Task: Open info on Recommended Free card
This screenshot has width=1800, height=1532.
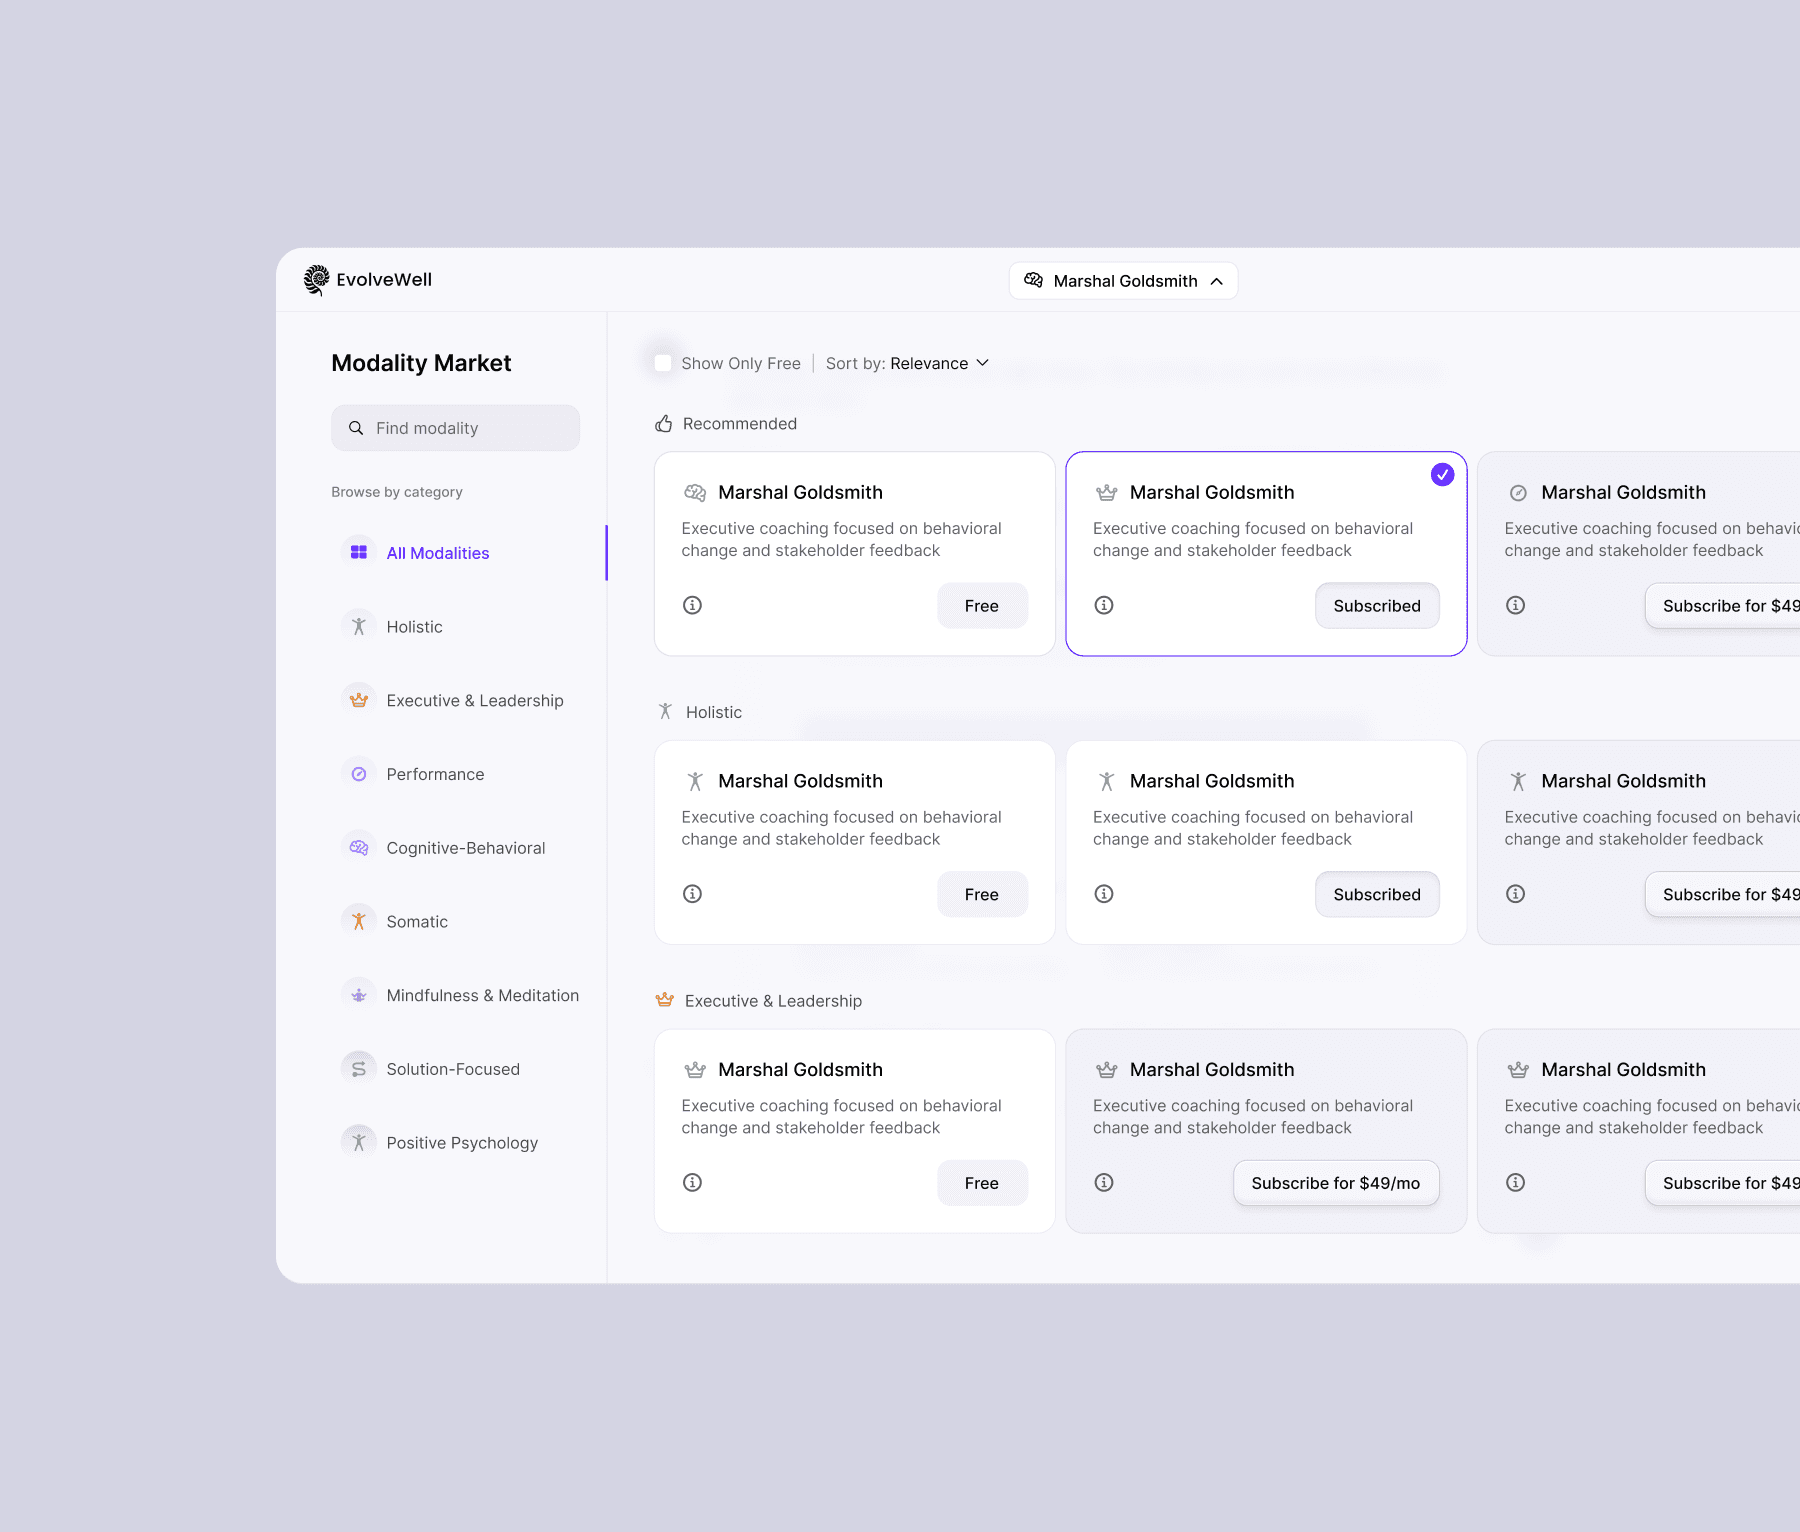Action: click(x=692, y=605)
